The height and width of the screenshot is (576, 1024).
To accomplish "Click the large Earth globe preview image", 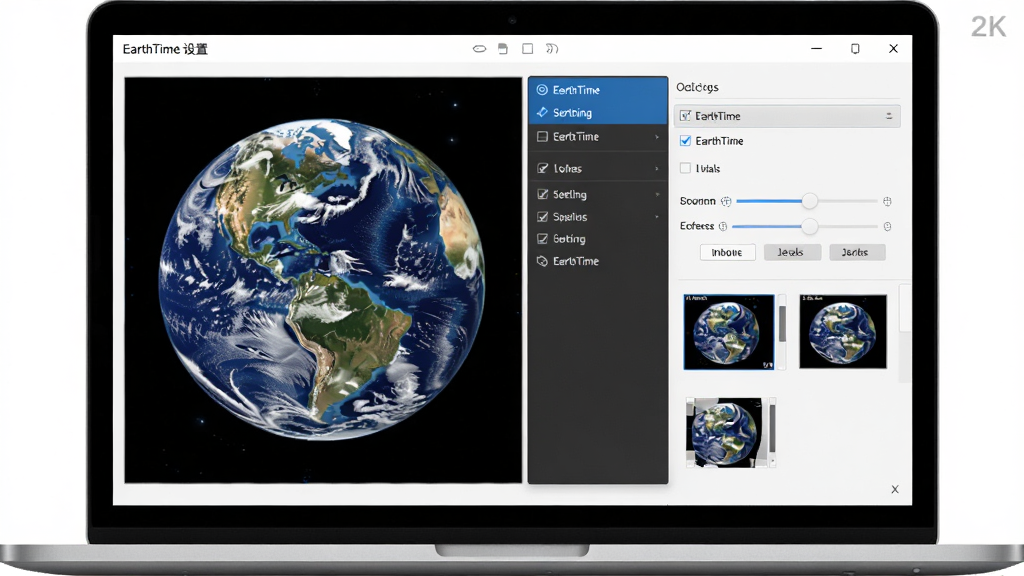I will pyautogui.click(x=323, y=280).
